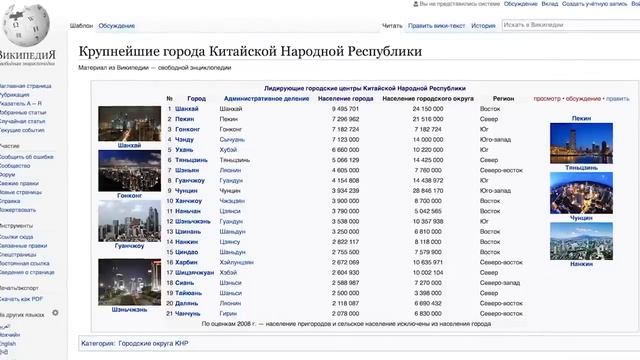The width and height of the screenshot is (640, 360).
Task: Open the Нанкин city link in row 14
Action: tap(187, 242)
